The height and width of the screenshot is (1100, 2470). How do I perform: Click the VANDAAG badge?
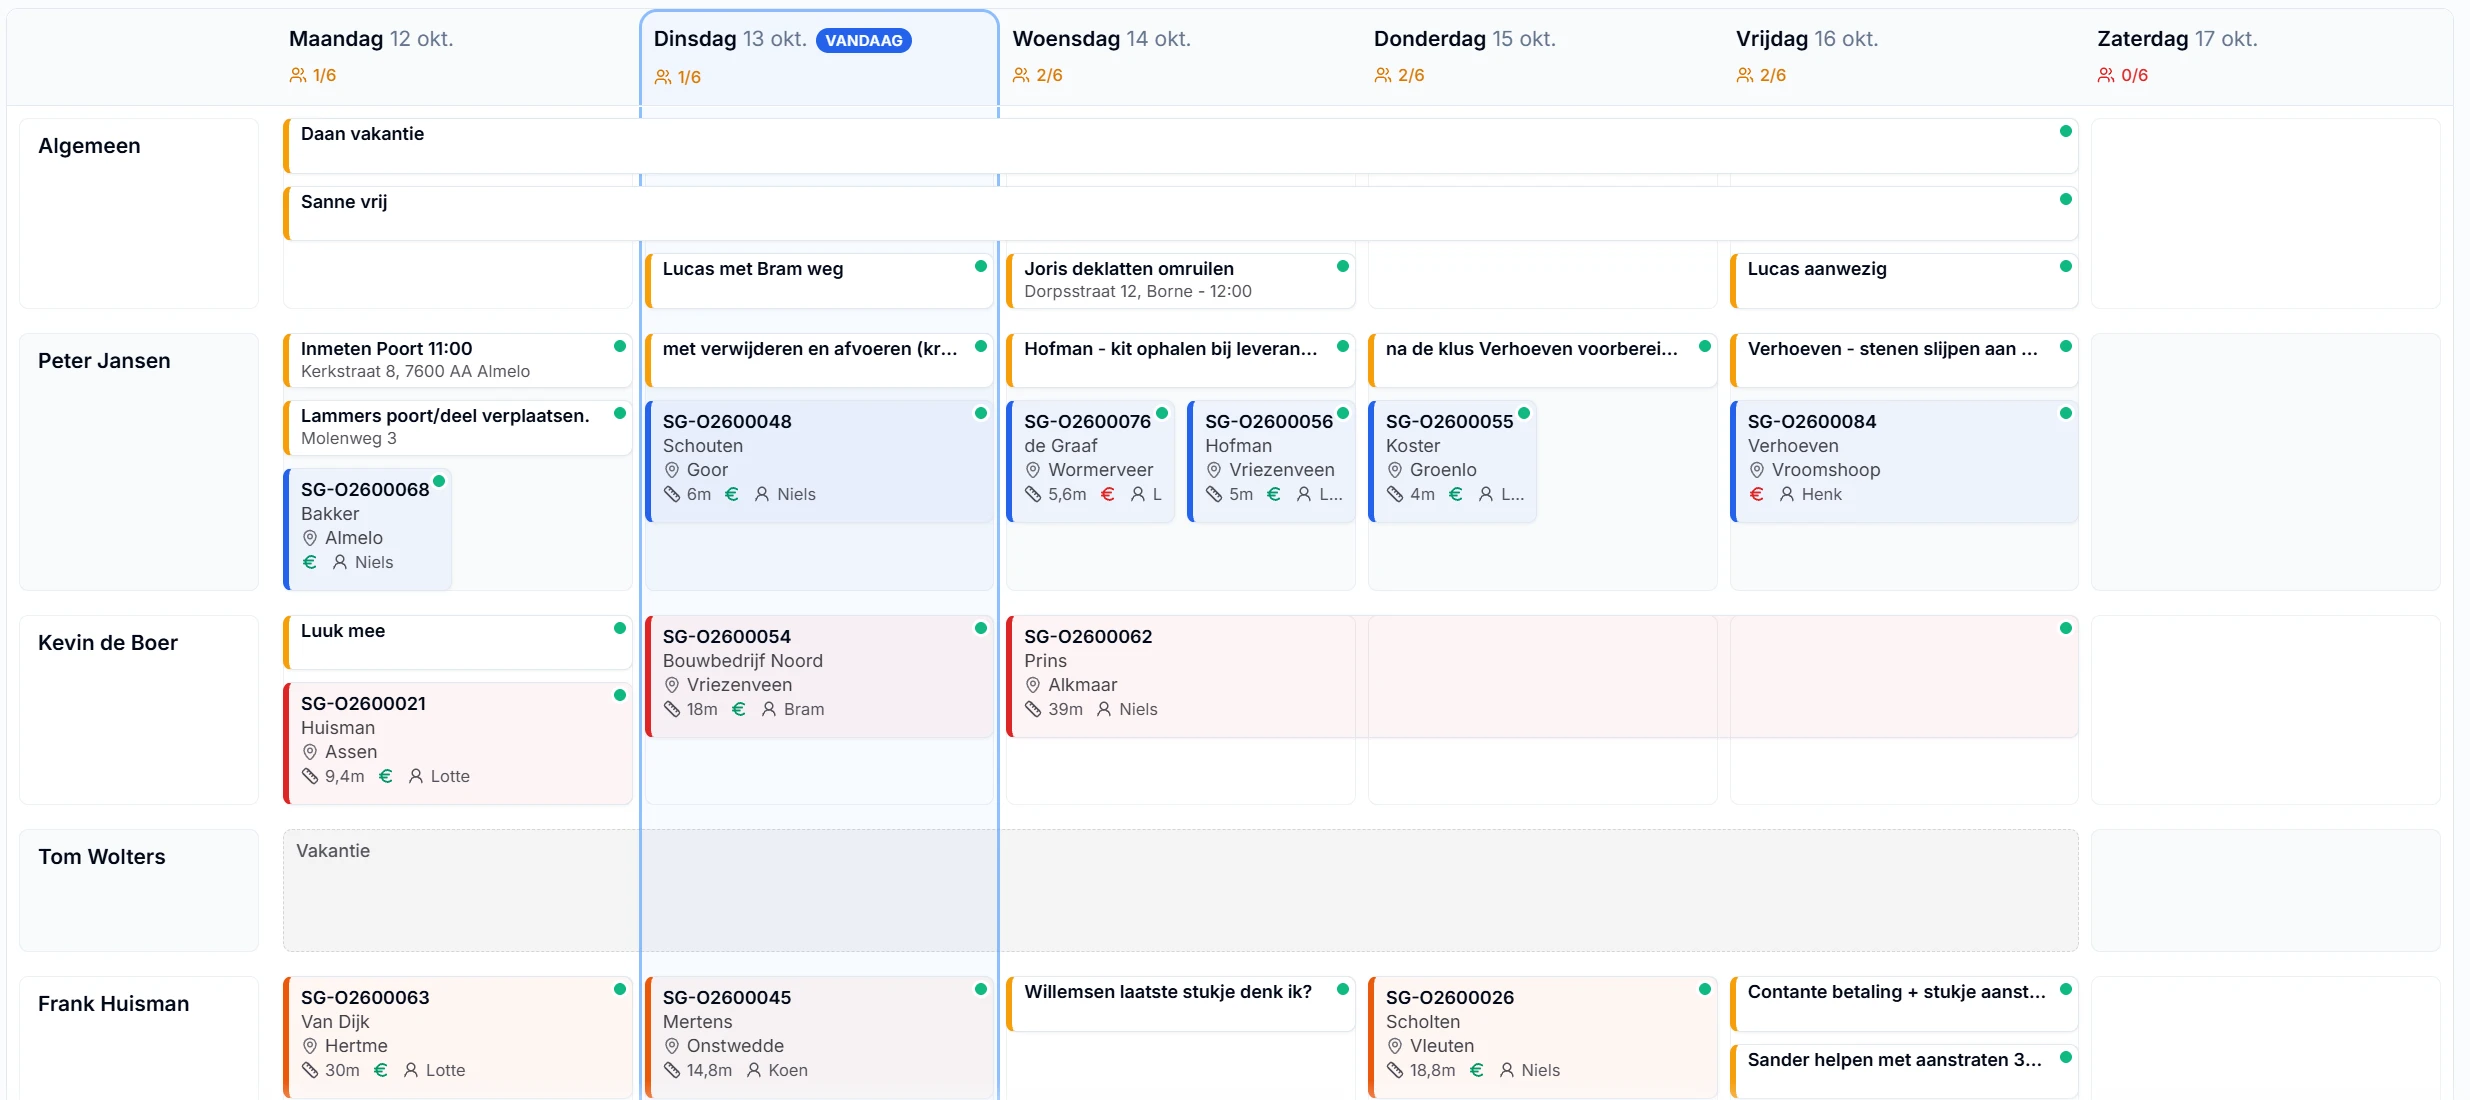(x=864, y=40)
